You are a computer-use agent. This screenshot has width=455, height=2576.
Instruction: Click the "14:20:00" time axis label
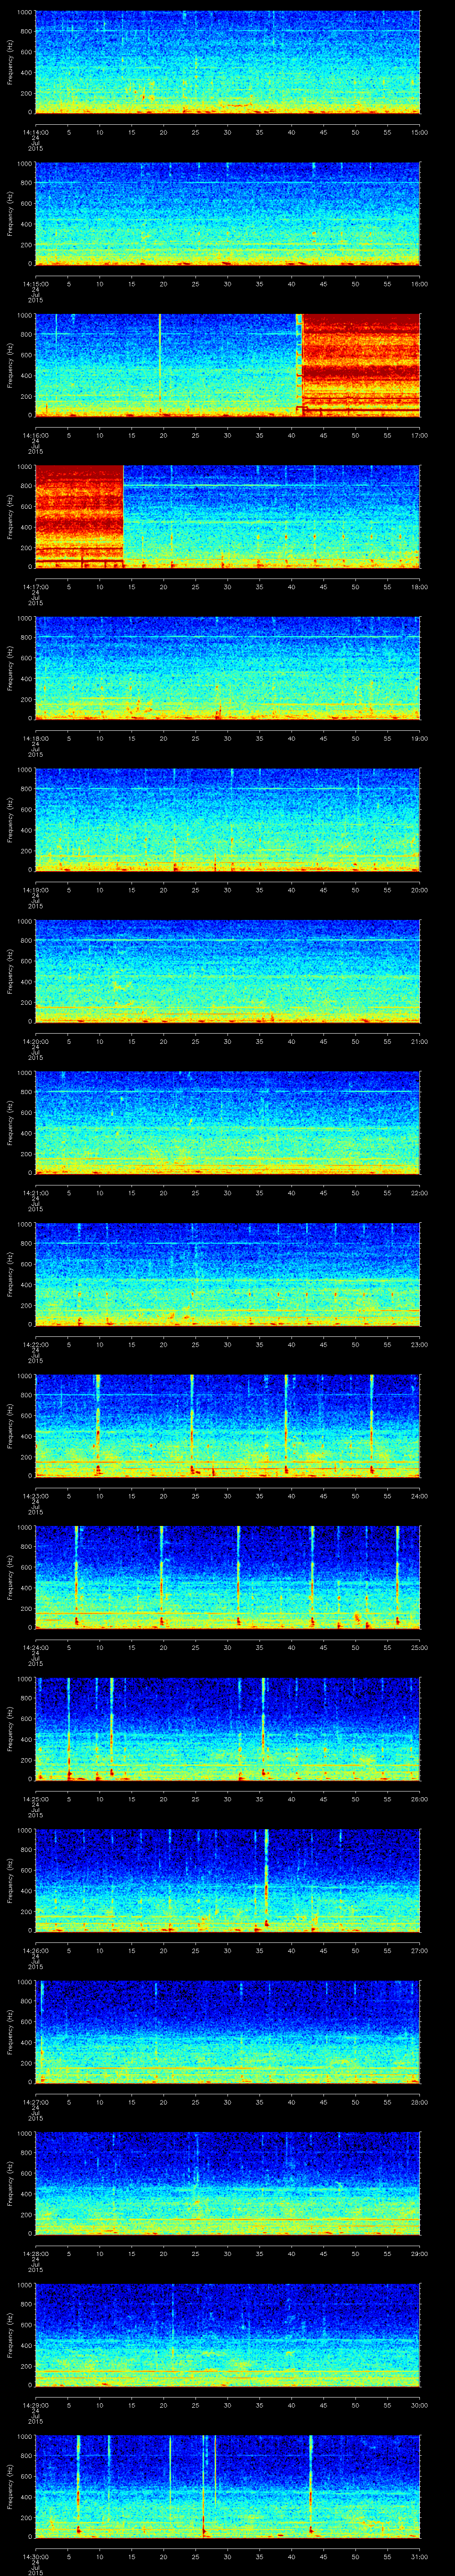(x=35, y=1041)
